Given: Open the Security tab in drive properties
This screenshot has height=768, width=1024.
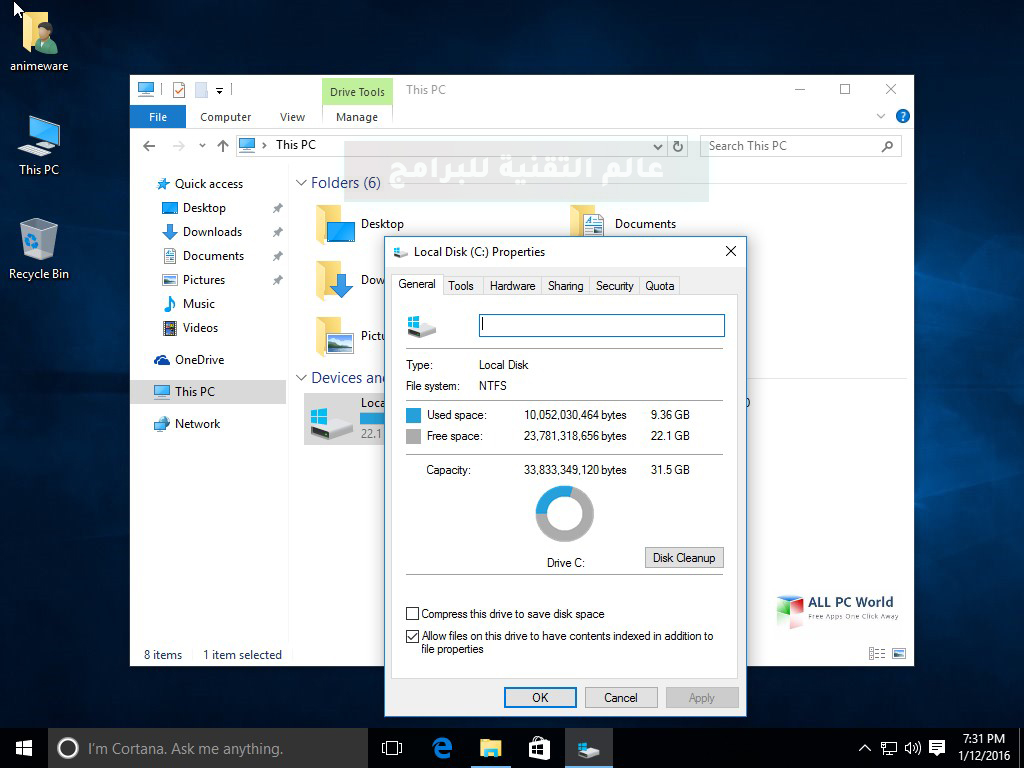Looking at the screenshot, I should [x=613, y=285].
